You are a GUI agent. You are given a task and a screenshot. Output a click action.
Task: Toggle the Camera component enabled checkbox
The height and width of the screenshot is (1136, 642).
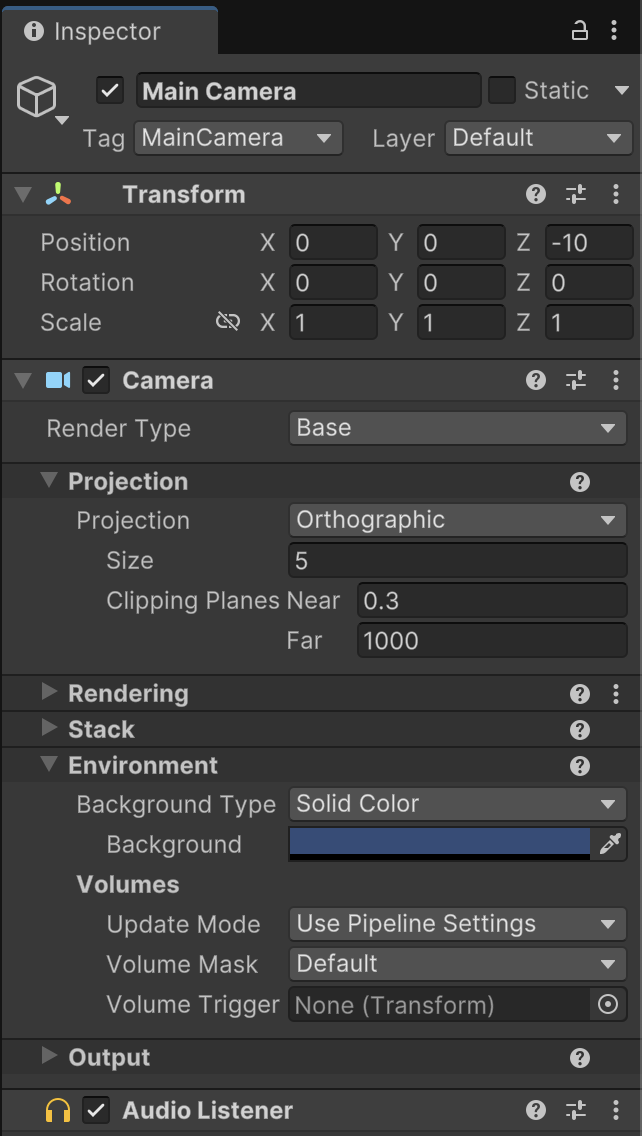pyautogui.click(x=96, y=380)
